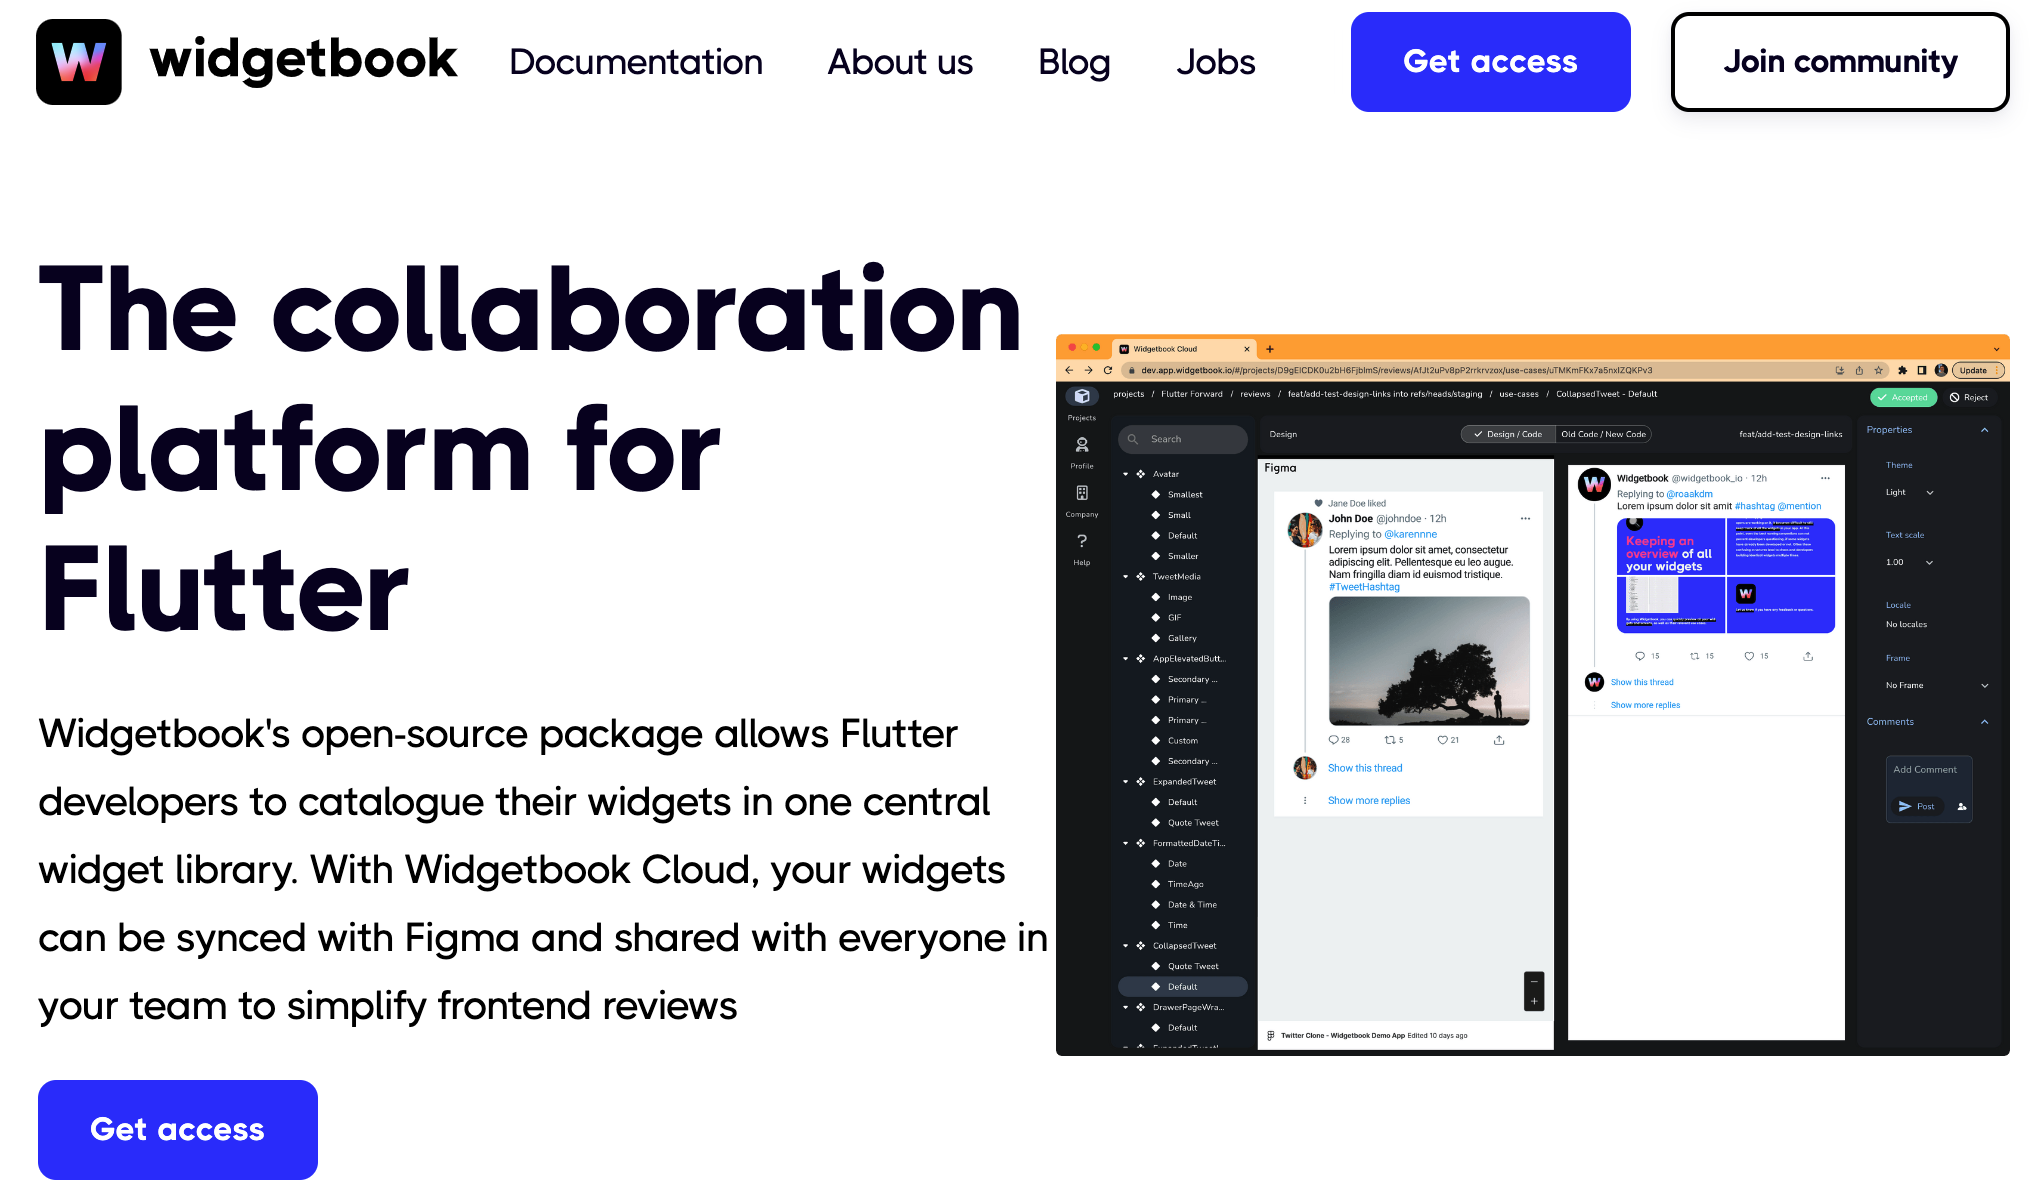
Task: Select the Design / Code toggle option
Action: coord(1508,434)
